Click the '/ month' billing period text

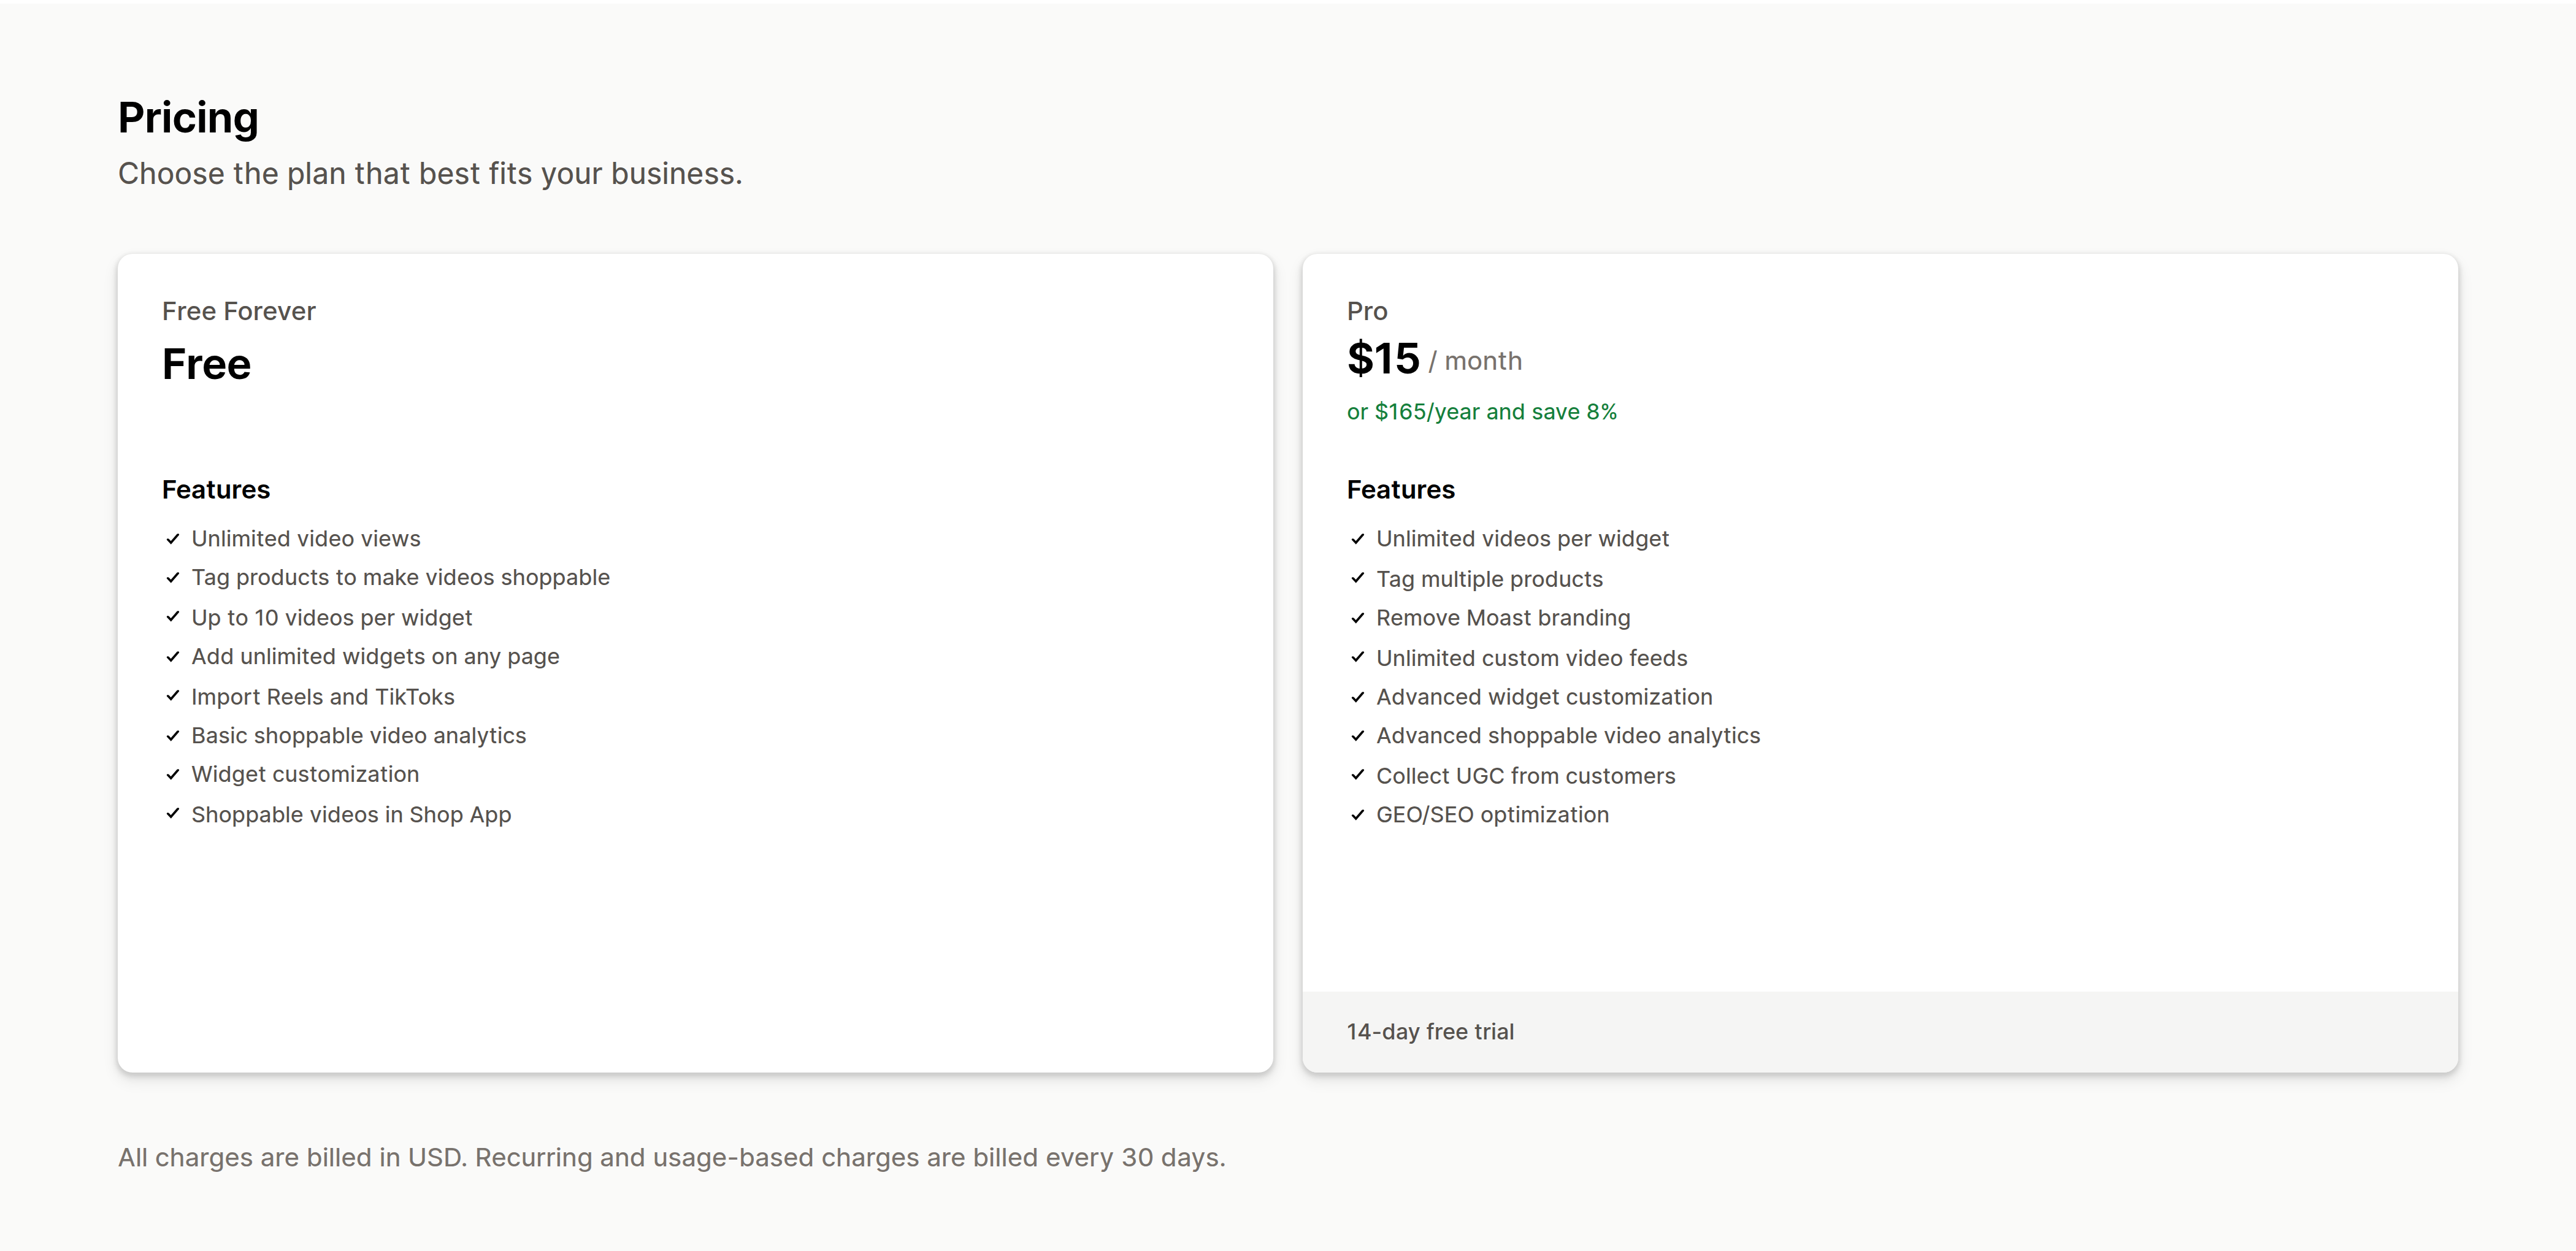[x=1475, y=361]
